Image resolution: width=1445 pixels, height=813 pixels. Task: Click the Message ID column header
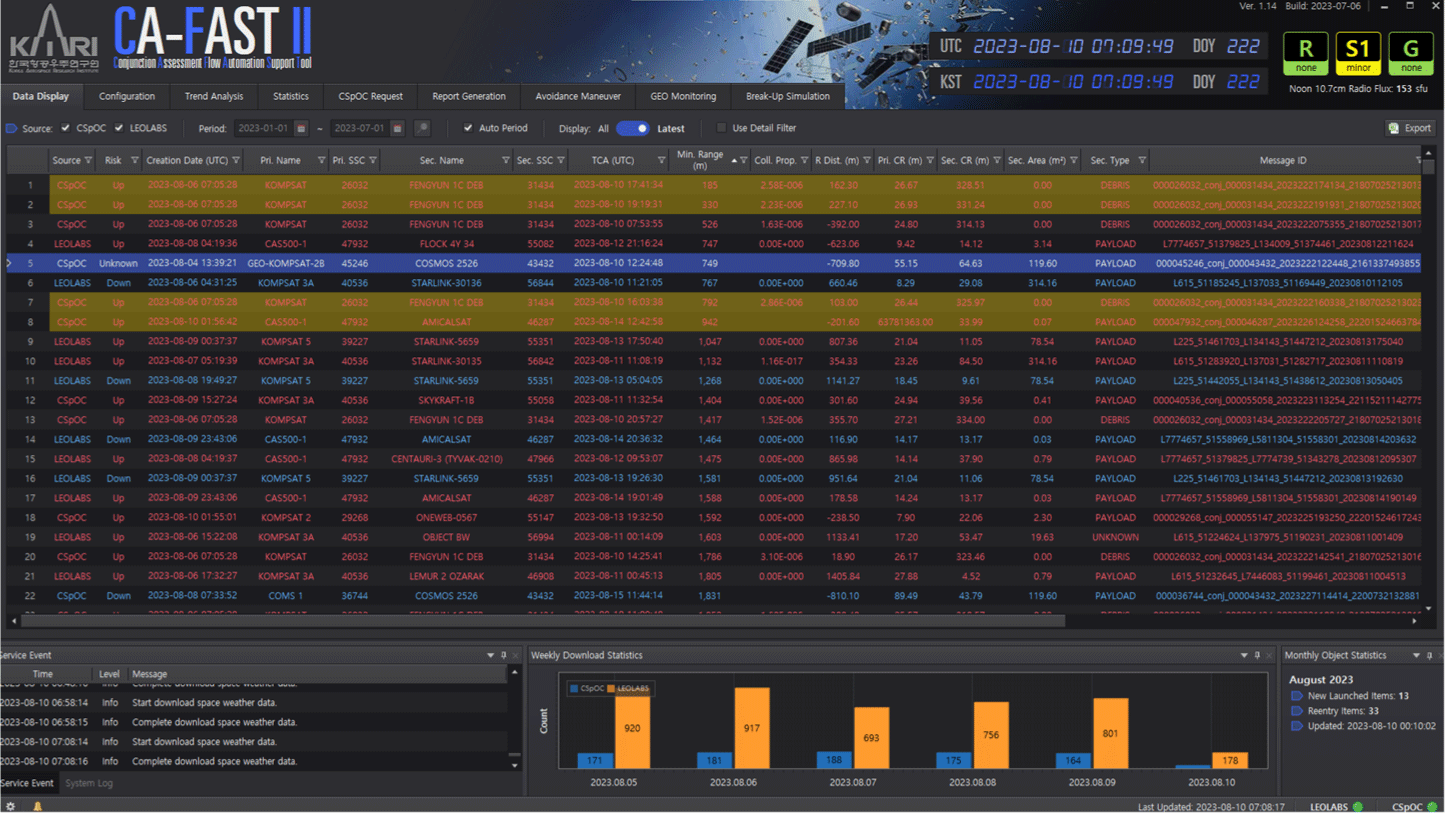pos(1283,160)
